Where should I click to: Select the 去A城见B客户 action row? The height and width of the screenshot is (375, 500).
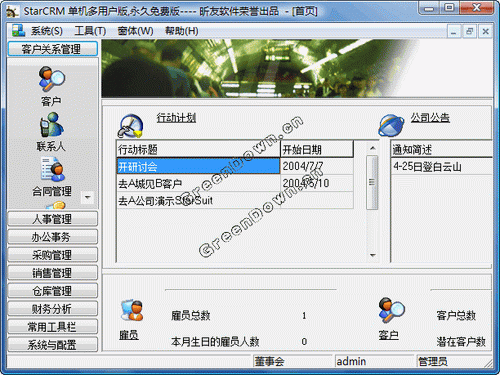click(235, 183)
